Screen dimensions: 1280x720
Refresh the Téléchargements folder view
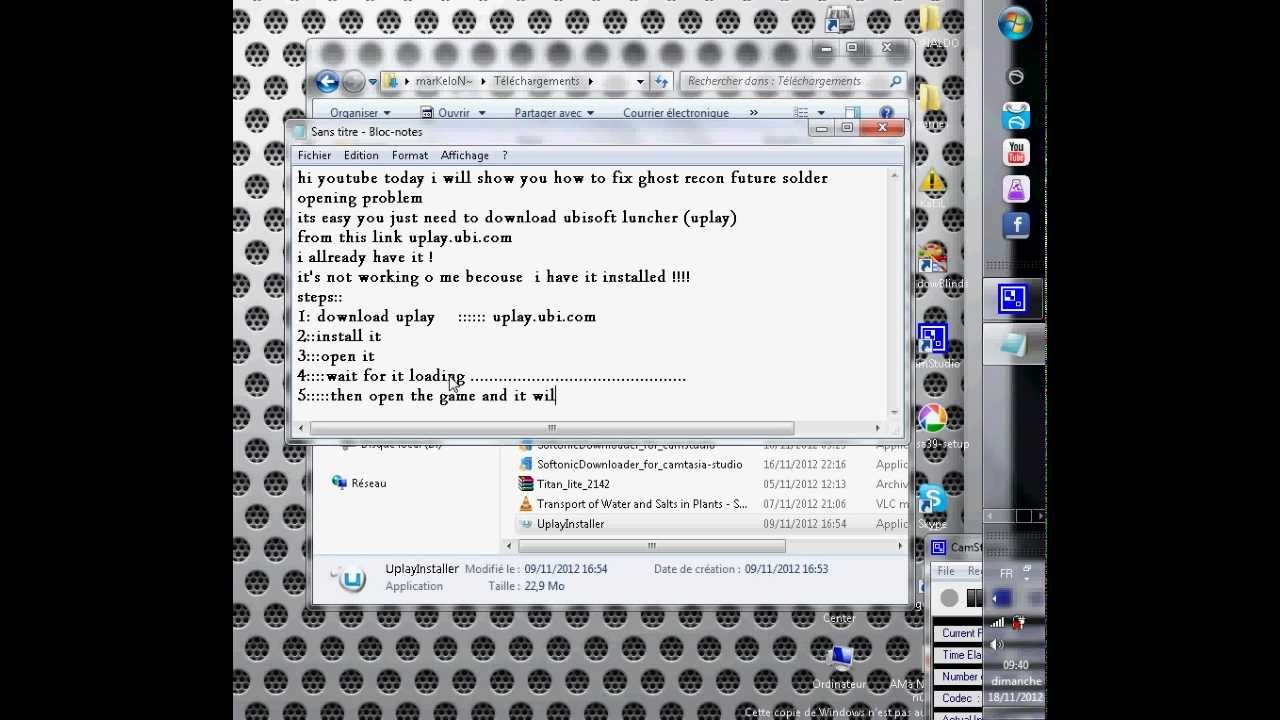[661, 81]
